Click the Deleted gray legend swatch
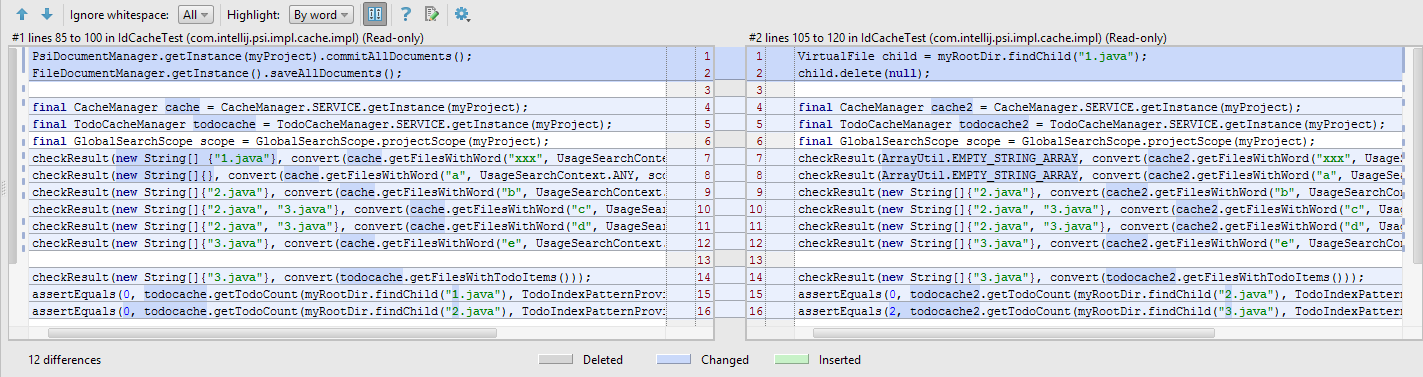 click(555, 360)
